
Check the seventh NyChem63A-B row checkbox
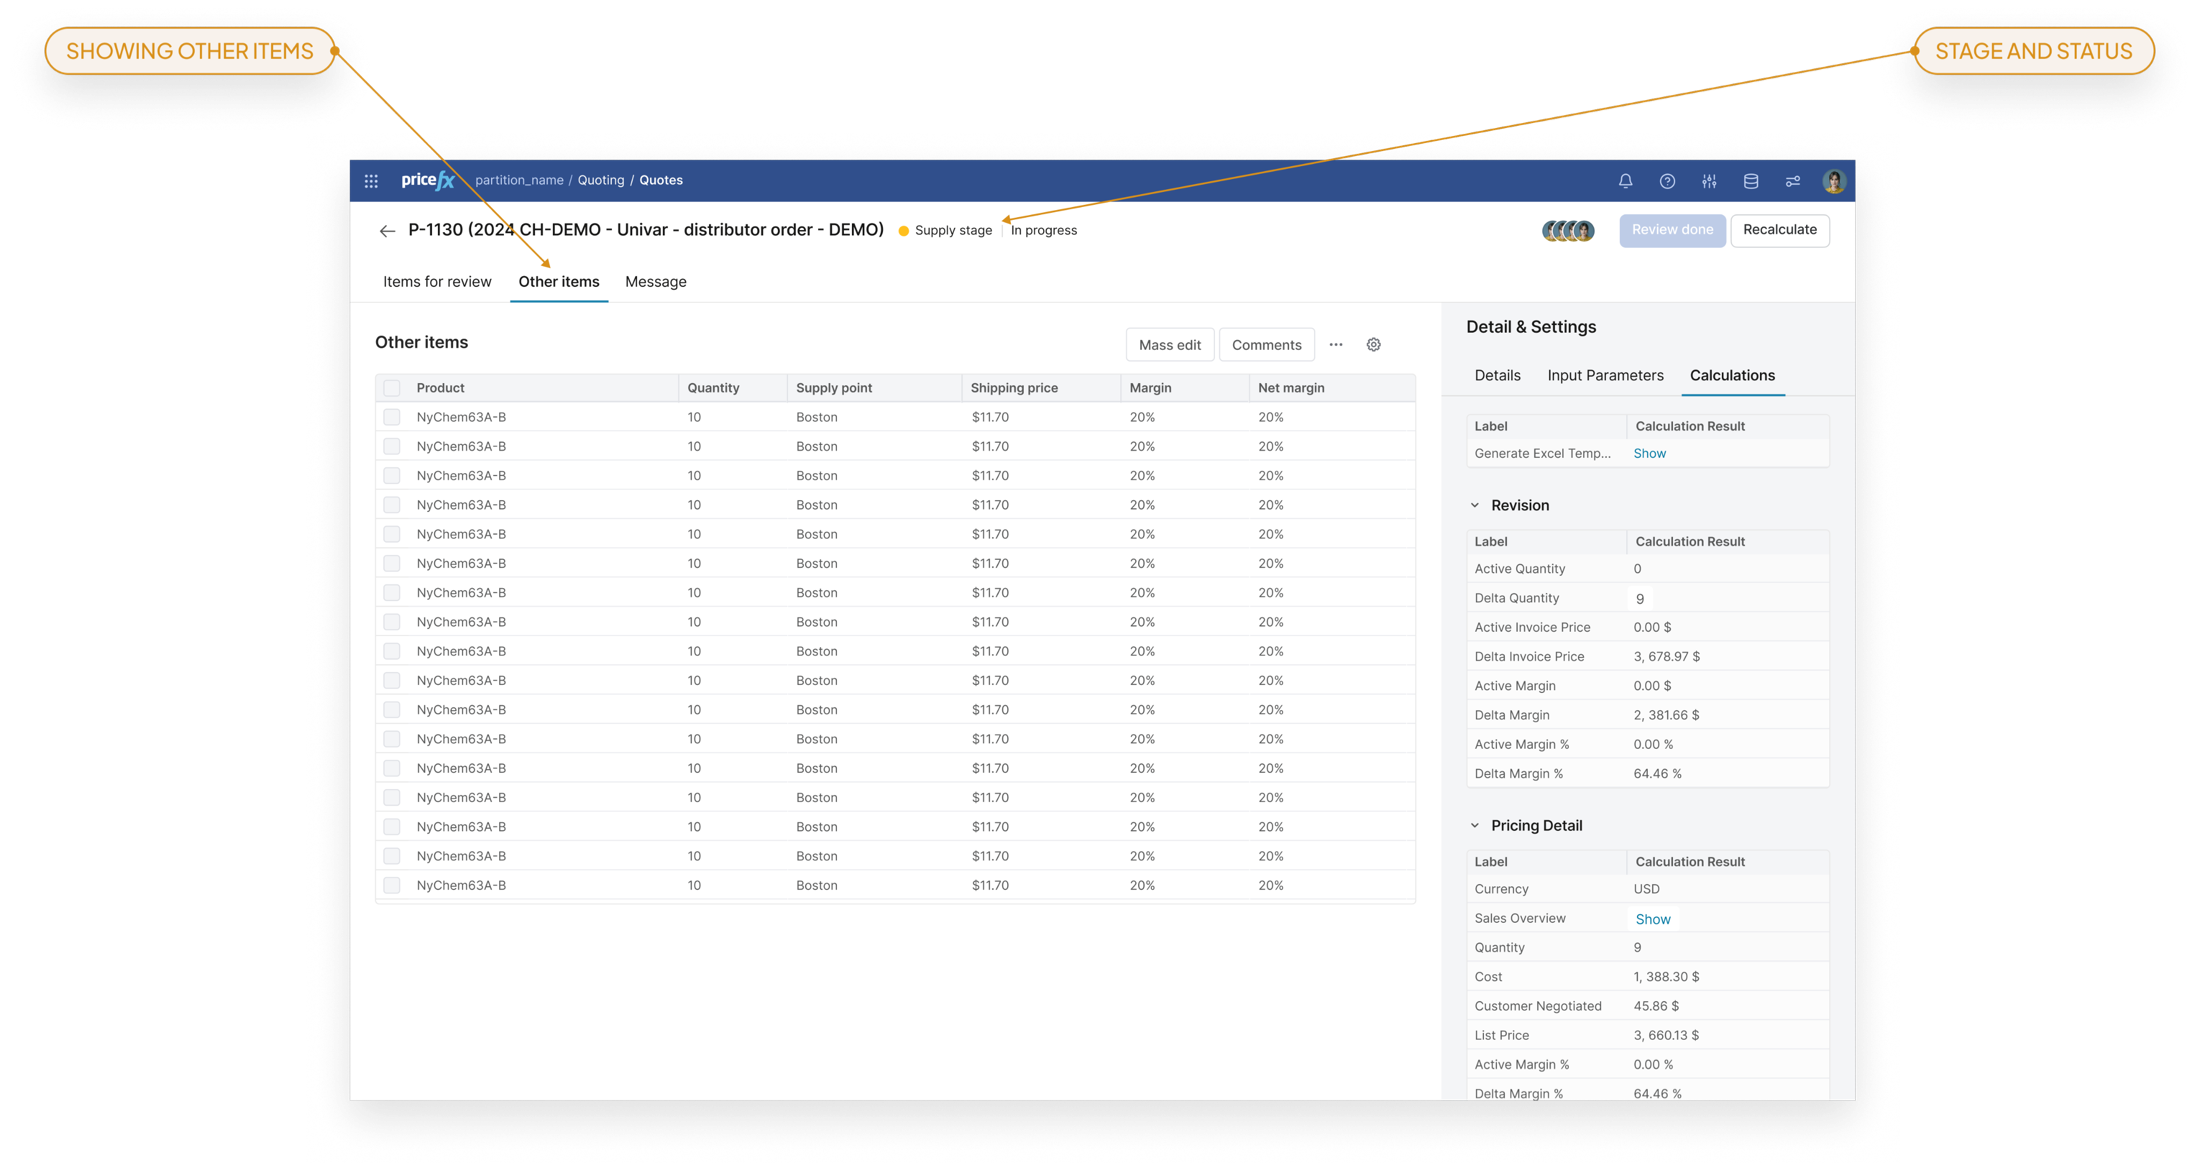click(392, 592)
